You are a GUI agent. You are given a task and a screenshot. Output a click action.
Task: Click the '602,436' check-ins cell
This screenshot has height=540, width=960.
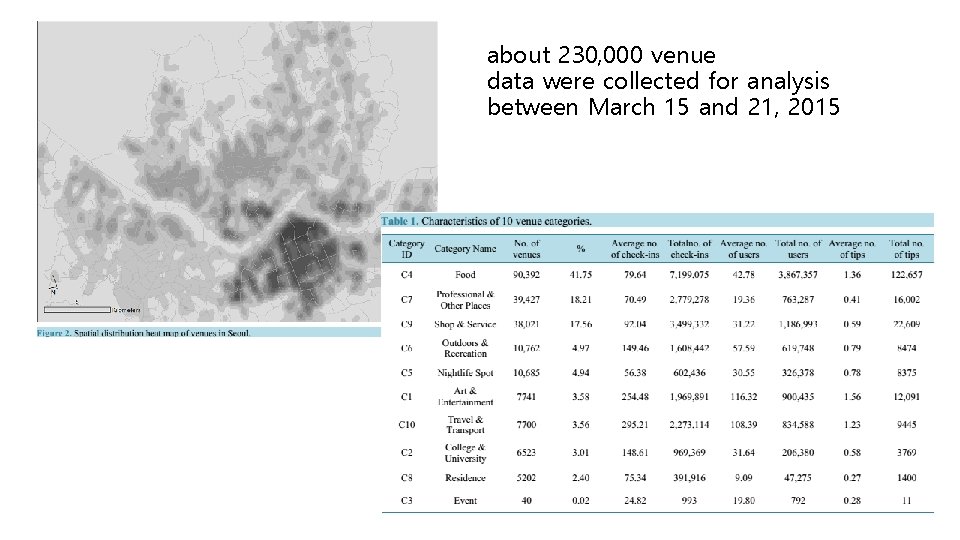click(x=689, y=373)
